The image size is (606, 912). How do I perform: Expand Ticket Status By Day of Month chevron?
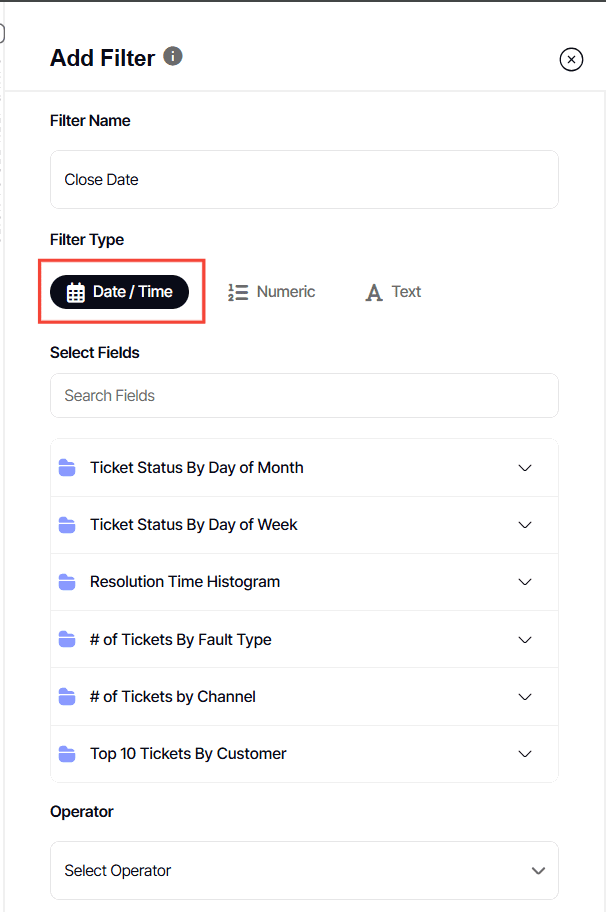coord(525,468)
